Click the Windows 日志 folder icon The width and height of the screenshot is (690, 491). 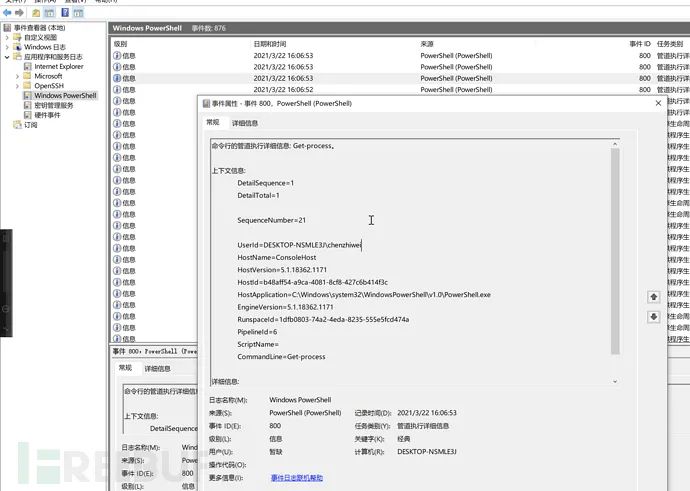(x=17, y=47)
